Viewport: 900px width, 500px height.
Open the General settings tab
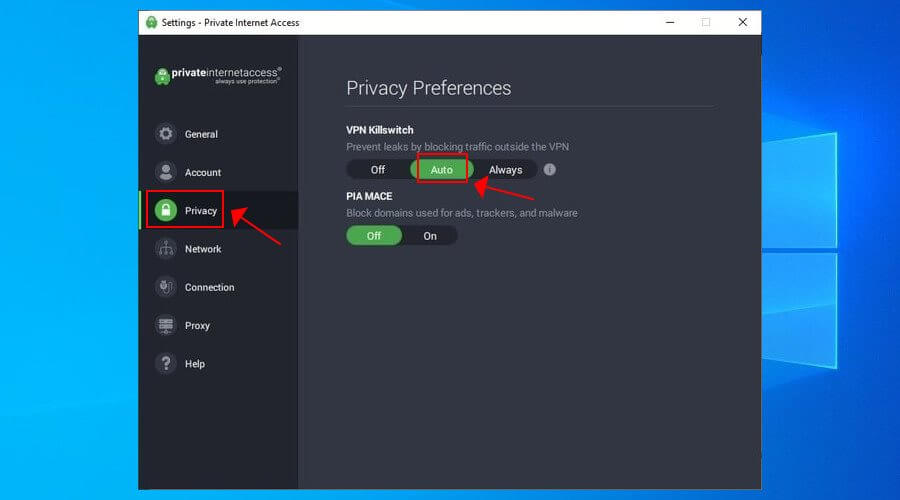tap(218, 134)
